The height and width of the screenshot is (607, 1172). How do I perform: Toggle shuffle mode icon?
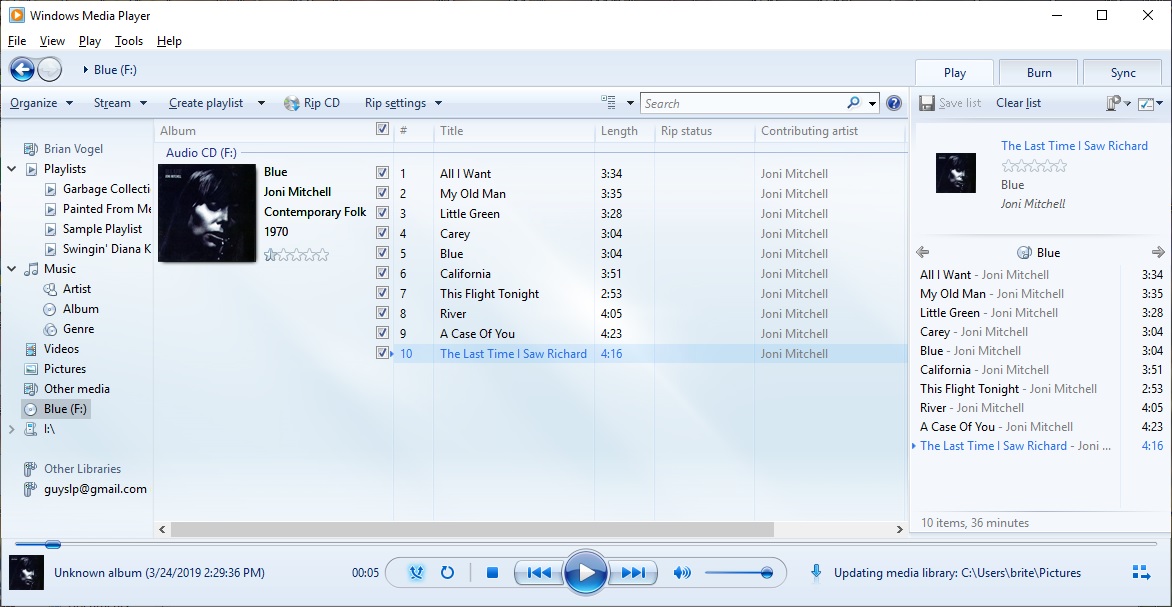point(417,573)
